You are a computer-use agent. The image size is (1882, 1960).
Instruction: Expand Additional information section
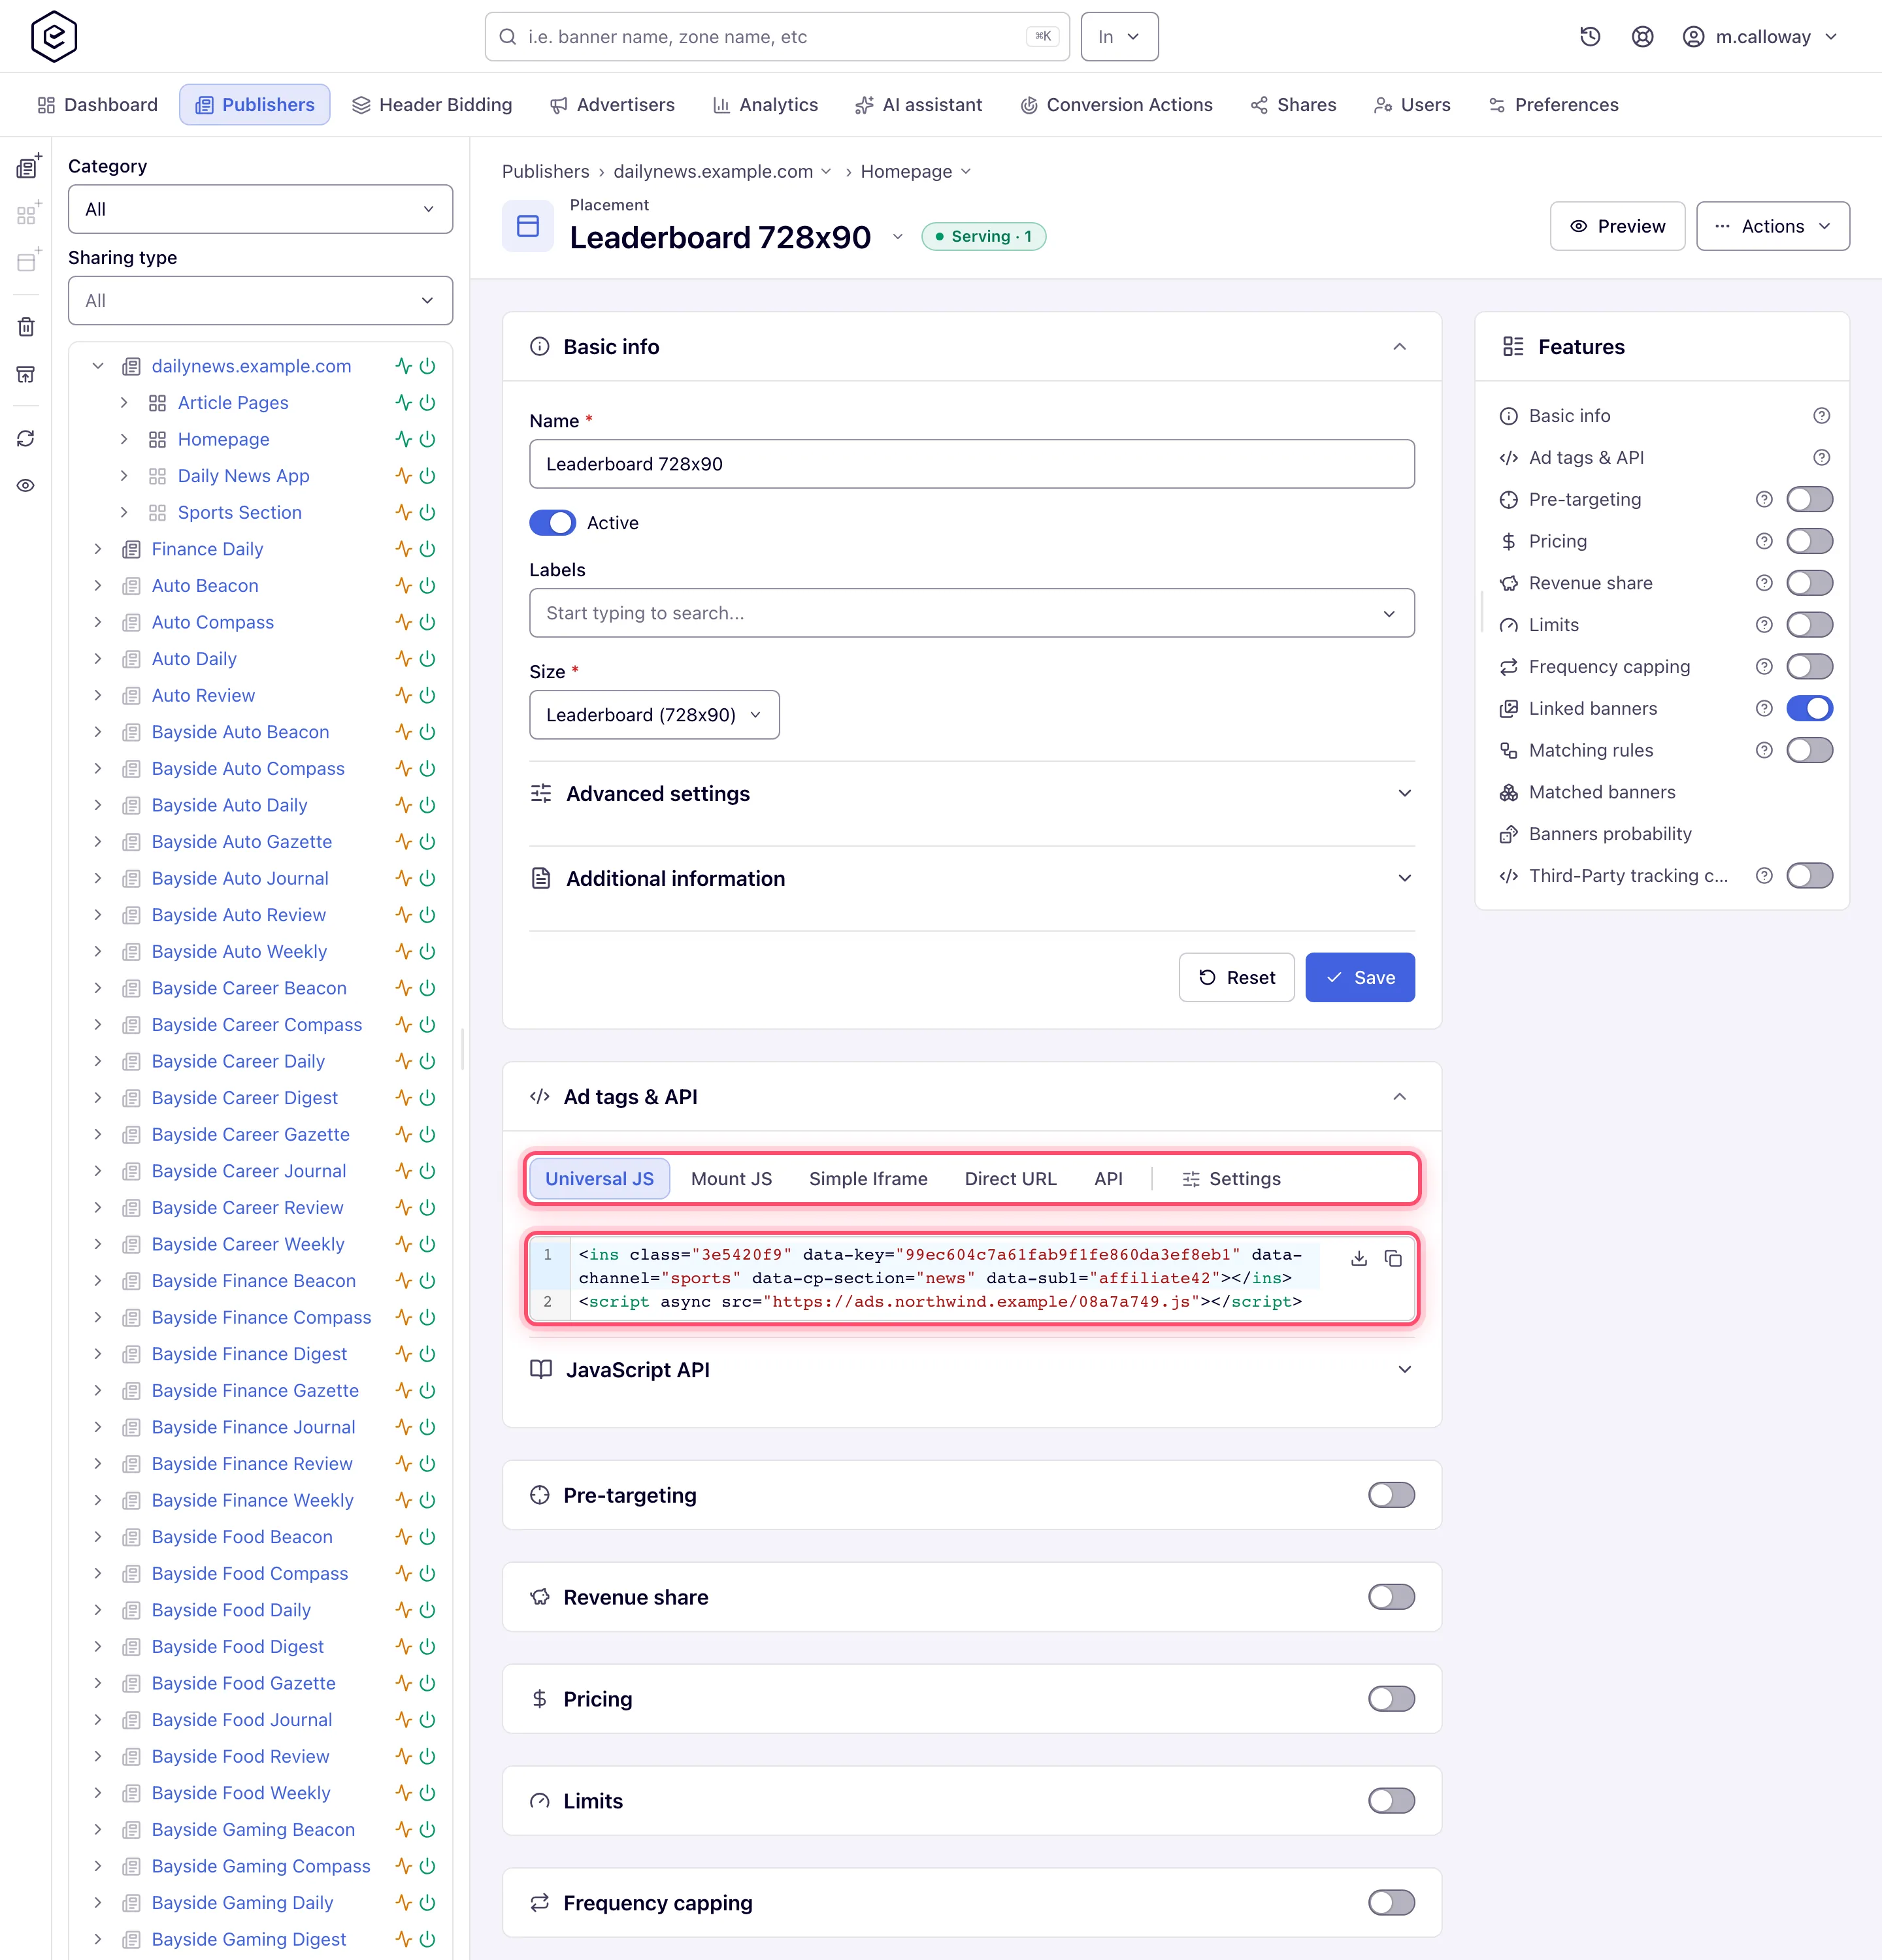tap(972, 878)
